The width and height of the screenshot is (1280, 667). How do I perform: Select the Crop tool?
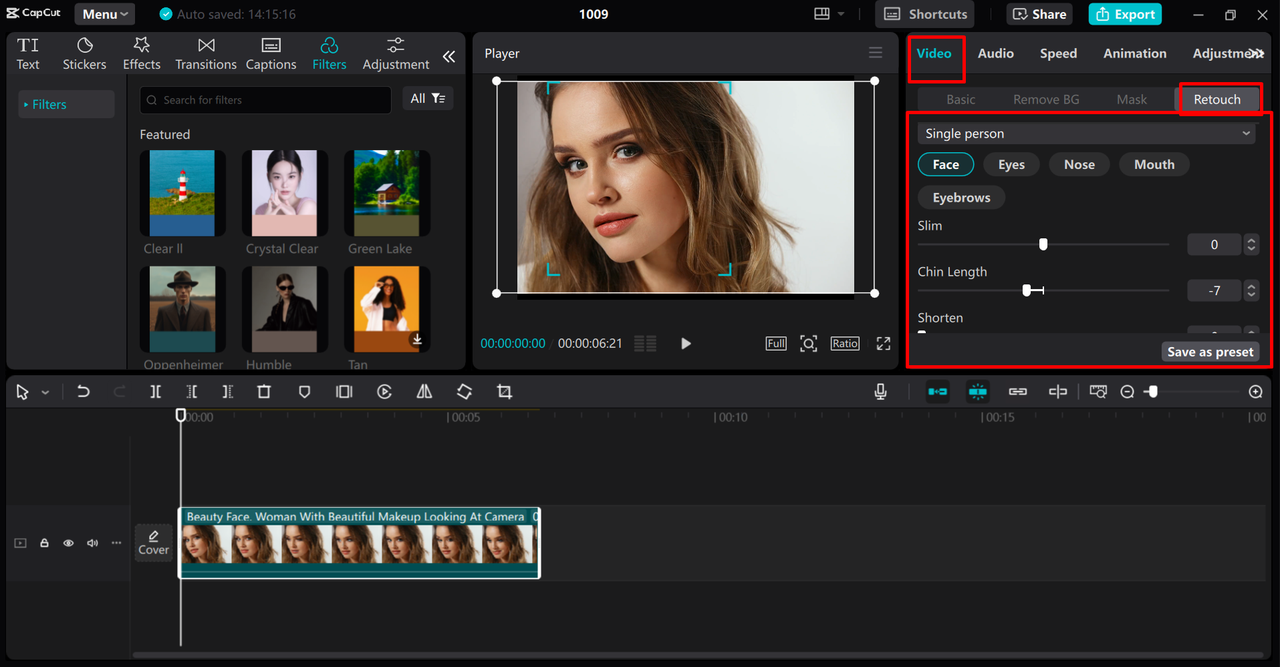(504, 392)
